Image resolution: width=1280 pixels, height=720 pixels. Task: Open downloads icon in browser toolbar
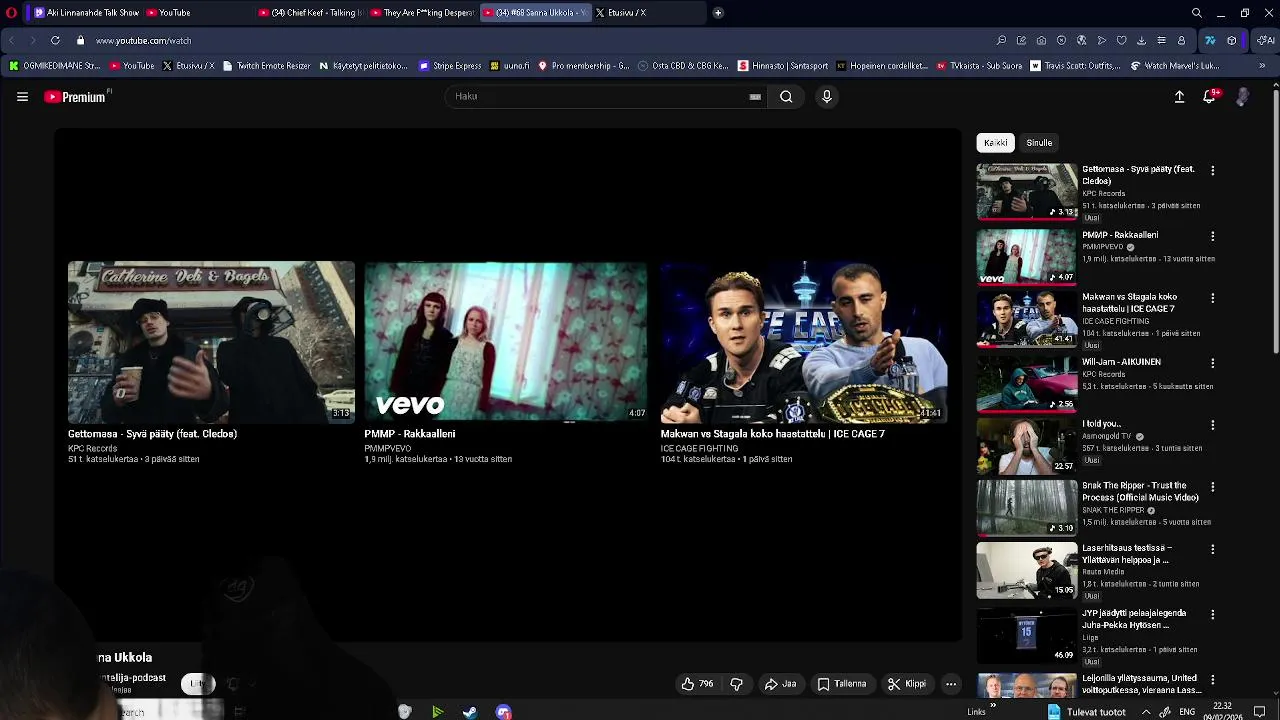click(x=1141, y=41)
